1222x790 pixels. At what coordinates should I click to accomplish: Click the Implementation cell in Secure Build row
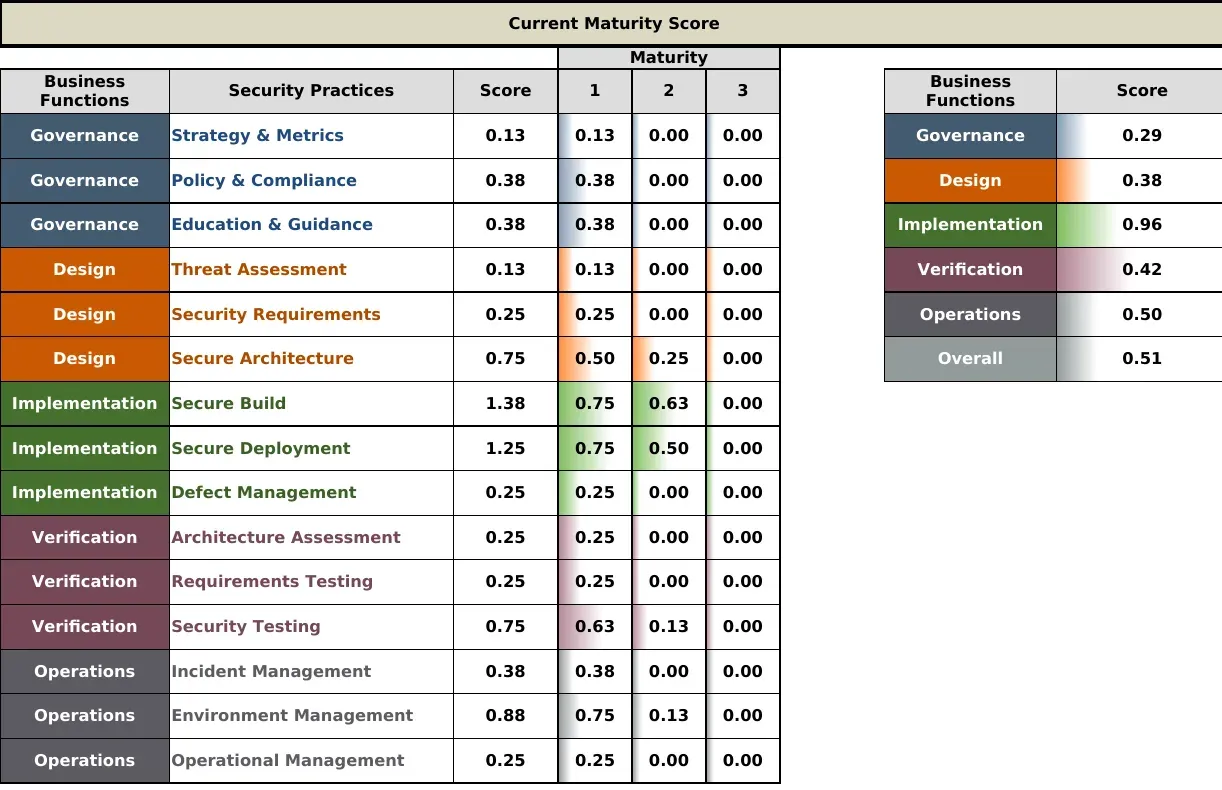tap(85, 404)
